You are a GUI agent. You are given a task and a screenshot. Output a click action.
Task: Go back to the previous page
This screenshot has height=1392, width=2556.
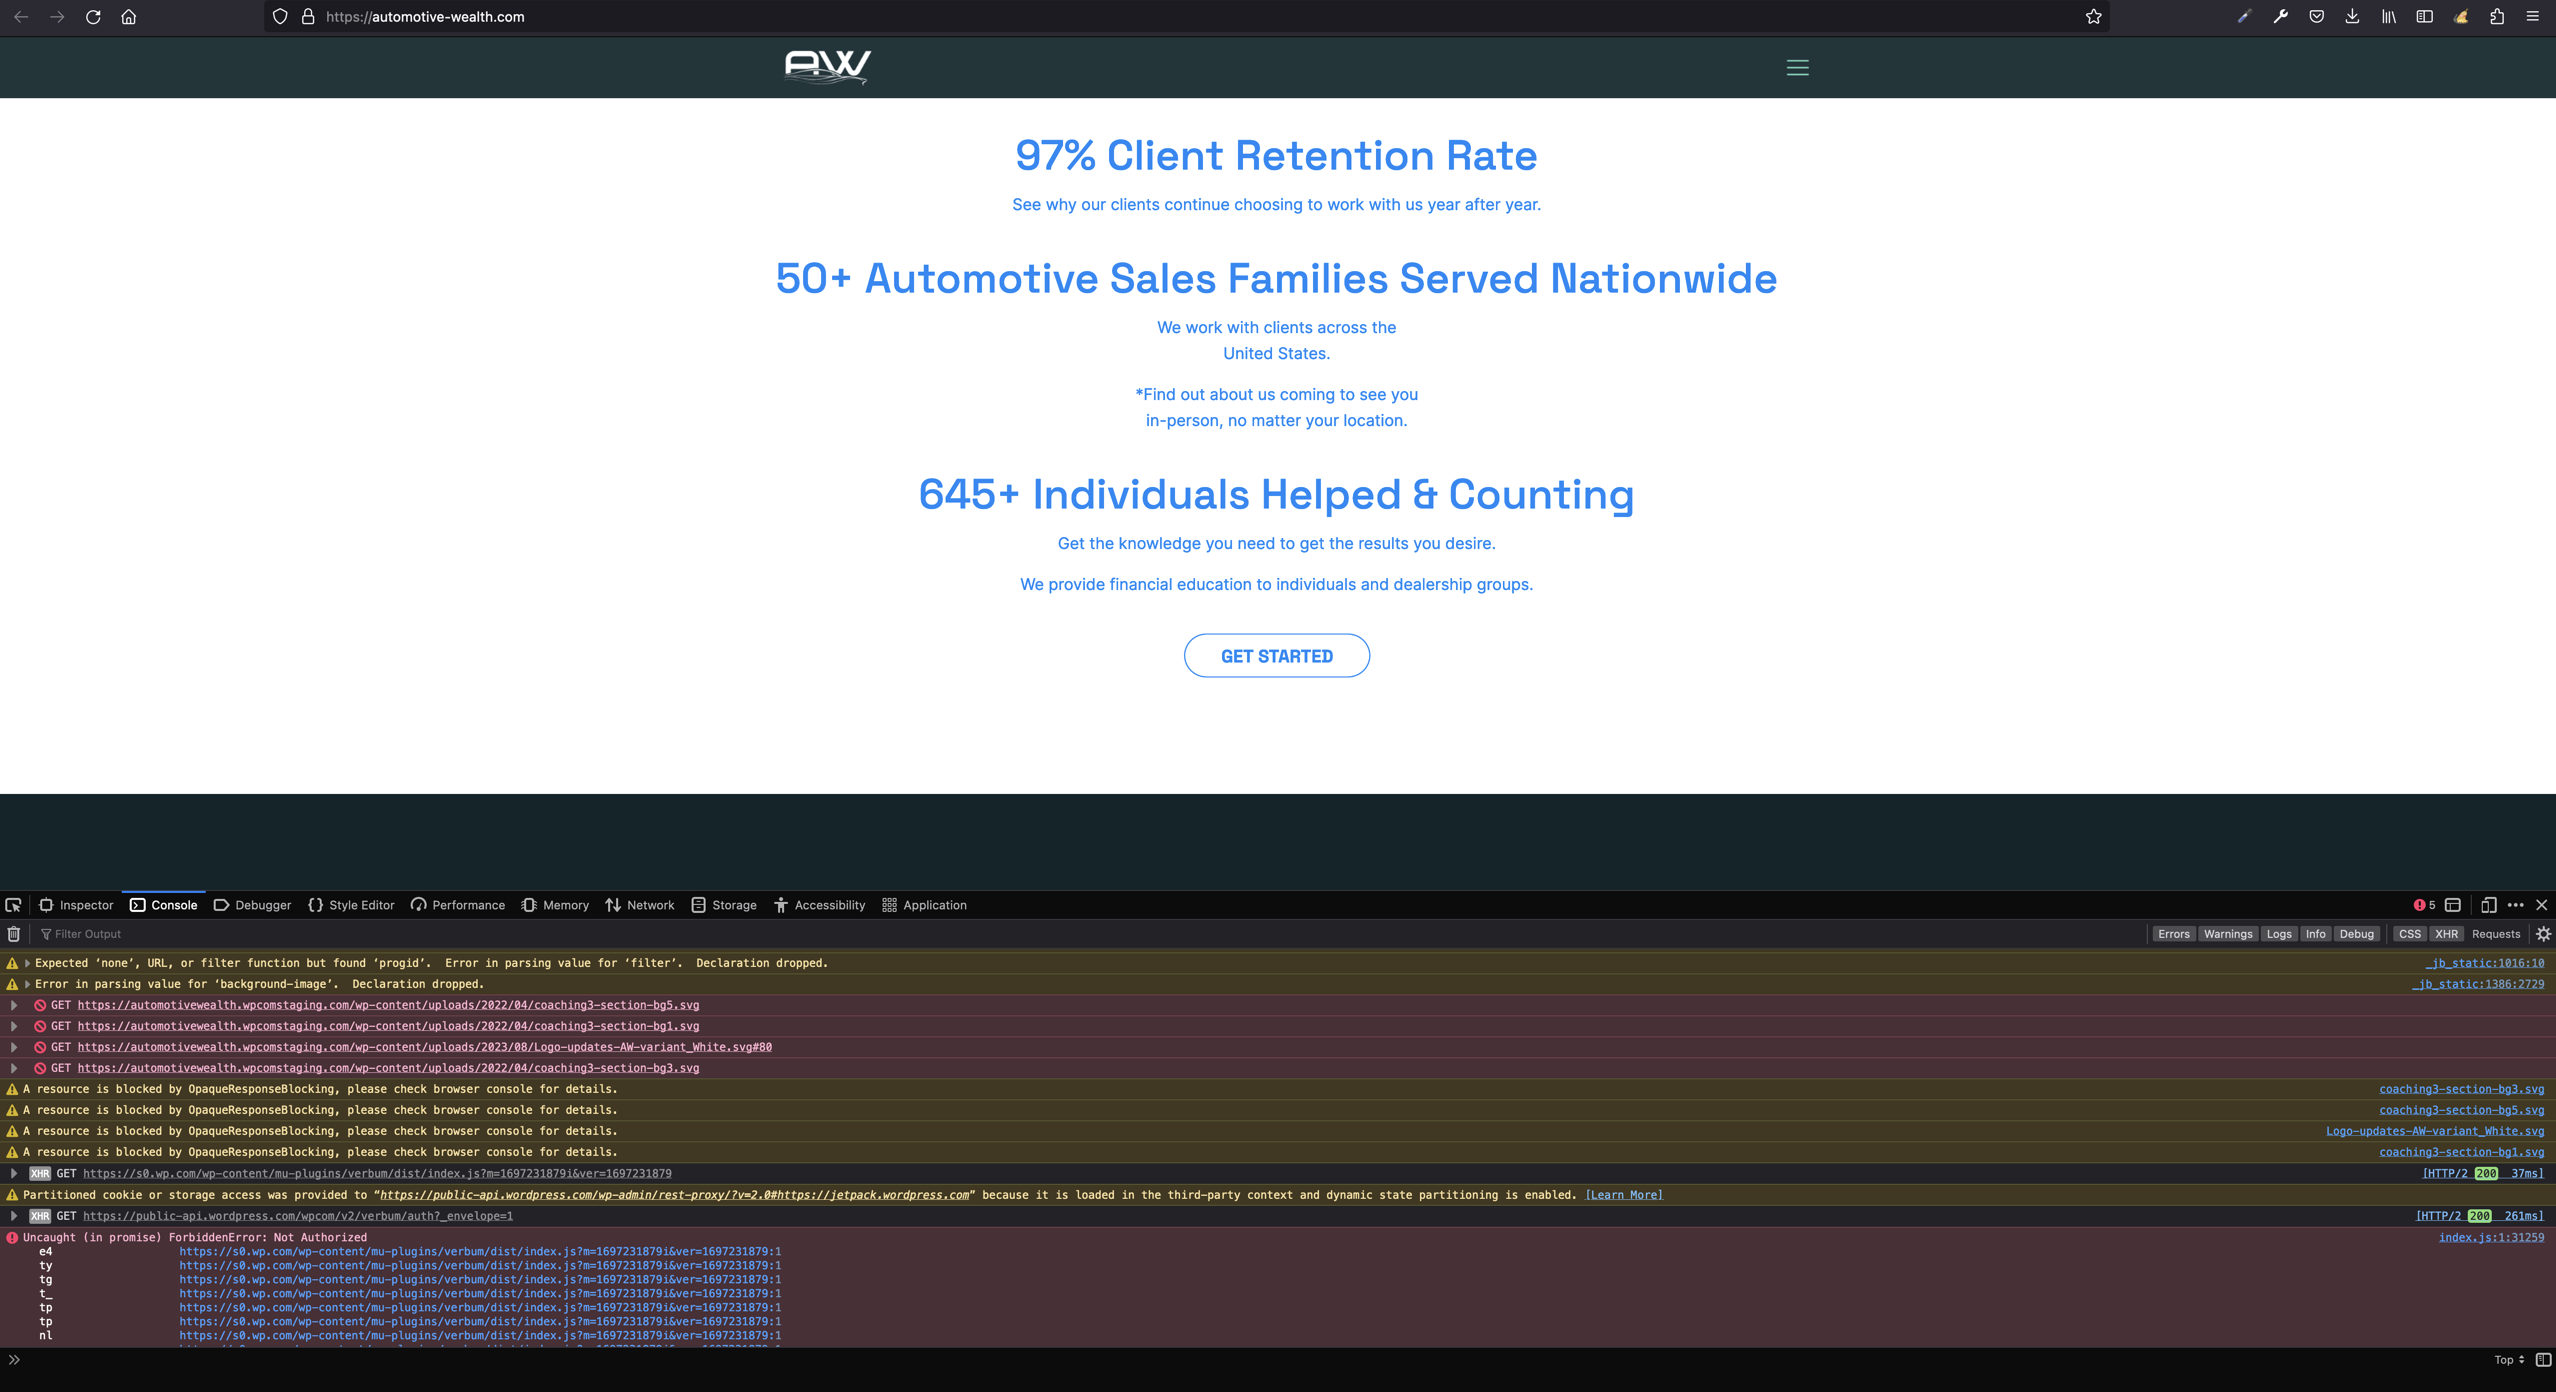pos(21,17)
